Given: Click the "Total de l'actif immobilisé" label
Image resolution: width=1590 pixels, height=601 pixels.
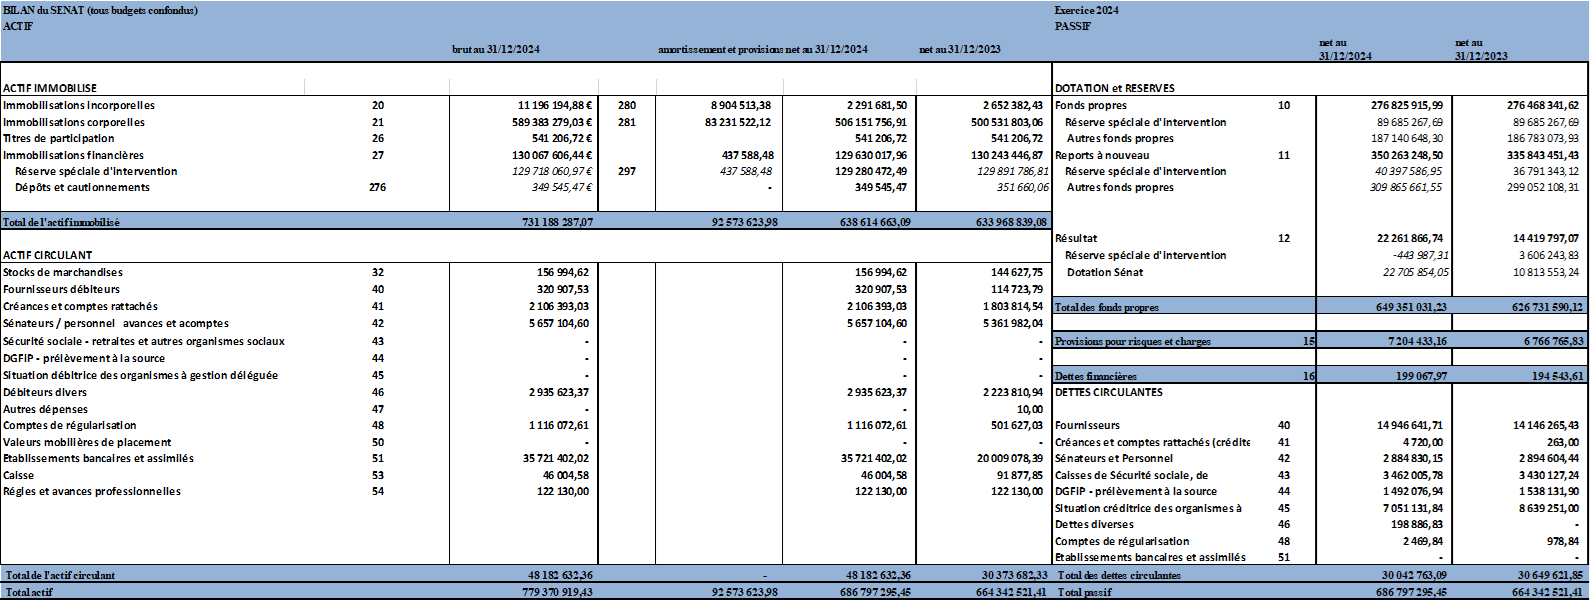Looking at the screenshot, I should coord(62,222).
